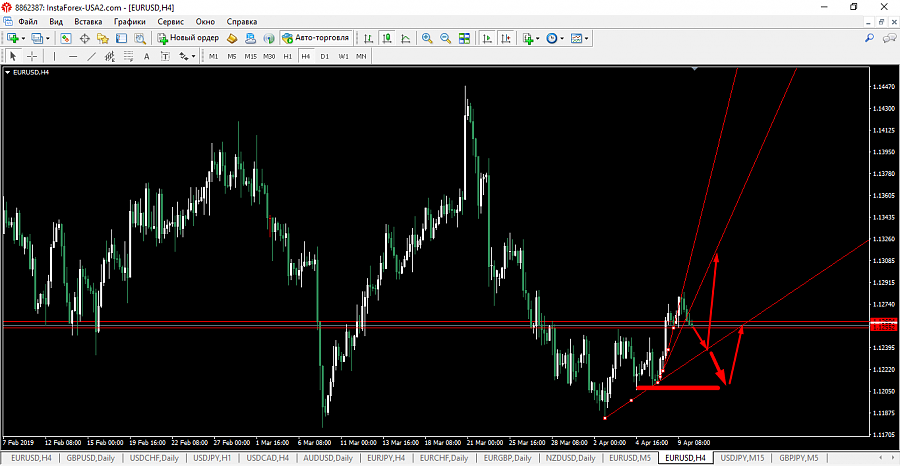Open the Periods dropdown arrow

tap(562, 38)
